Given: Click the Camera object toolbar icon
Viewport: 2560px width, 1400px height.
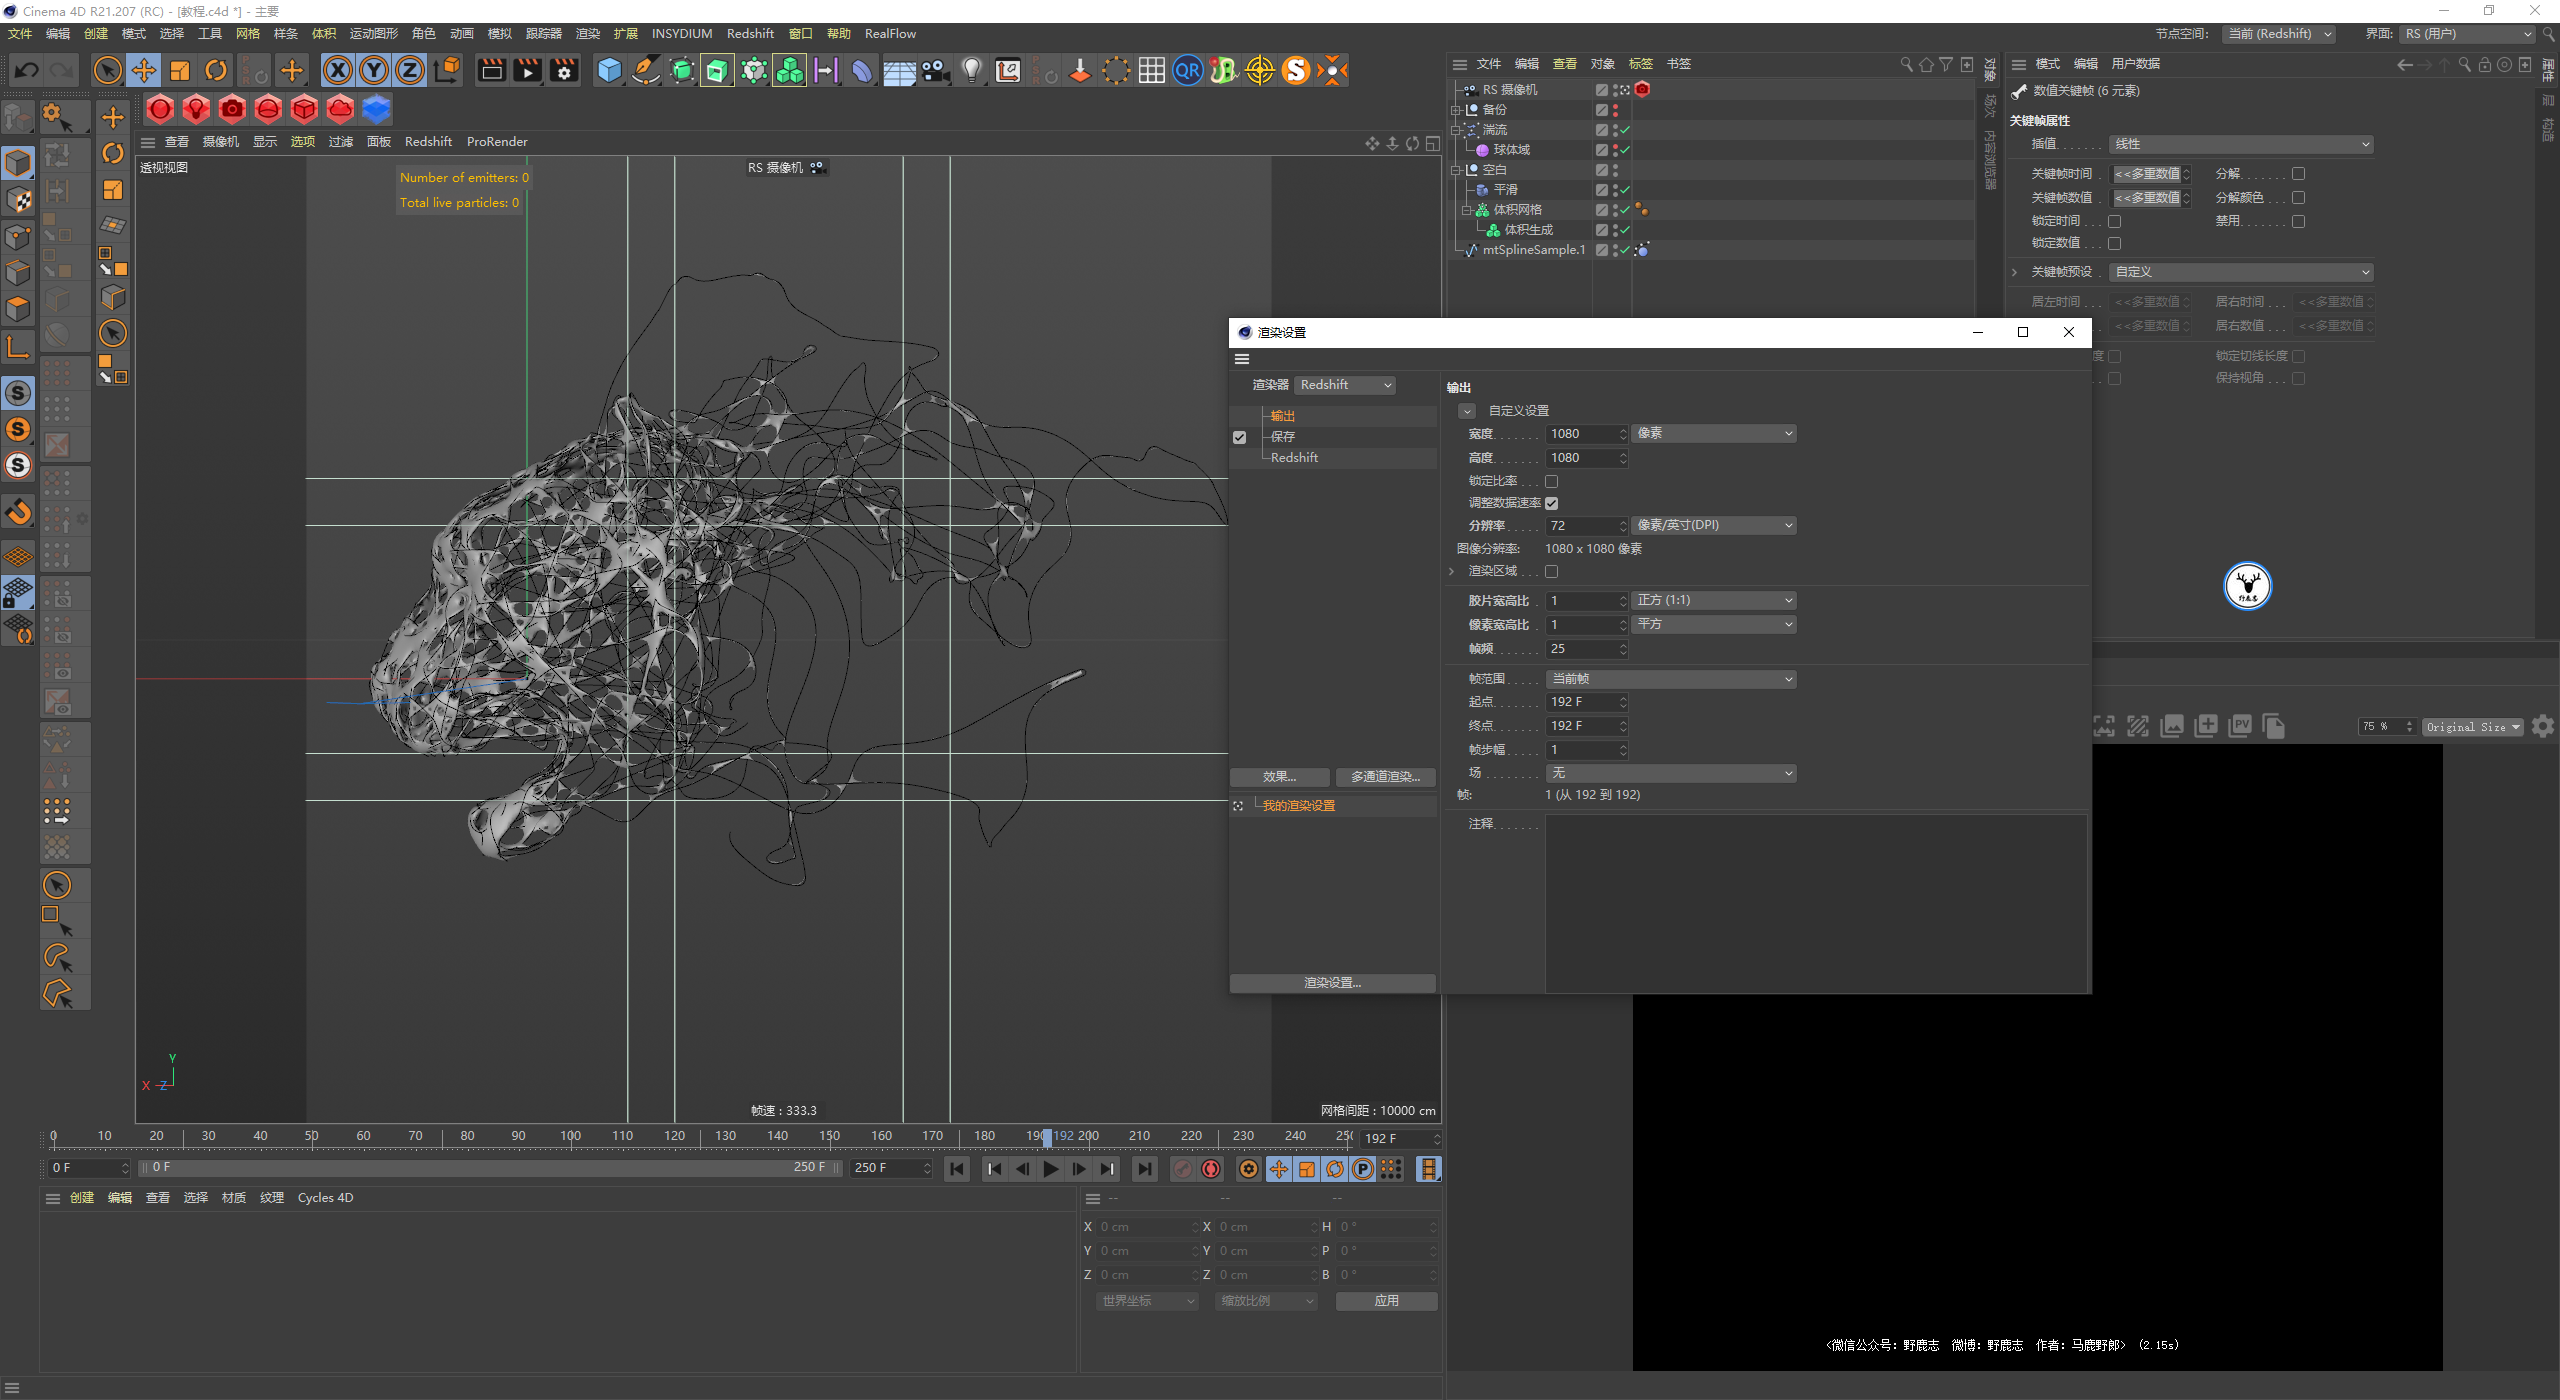Looking at the screenshot, I should click(x=936, y=70).
